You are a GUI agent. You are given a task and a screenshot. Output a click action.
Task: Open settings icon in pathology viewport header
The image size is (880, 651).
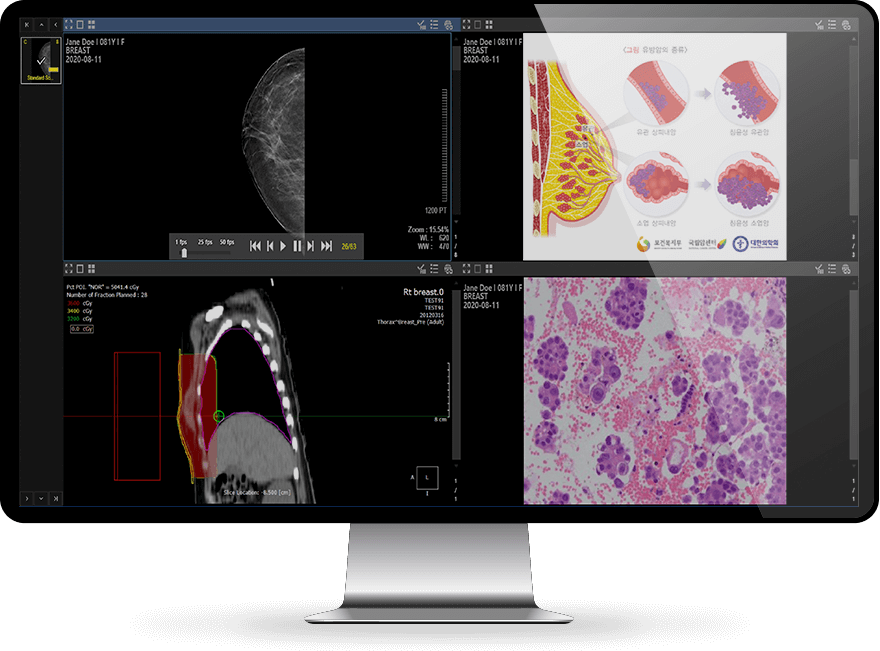click(847, 268)
